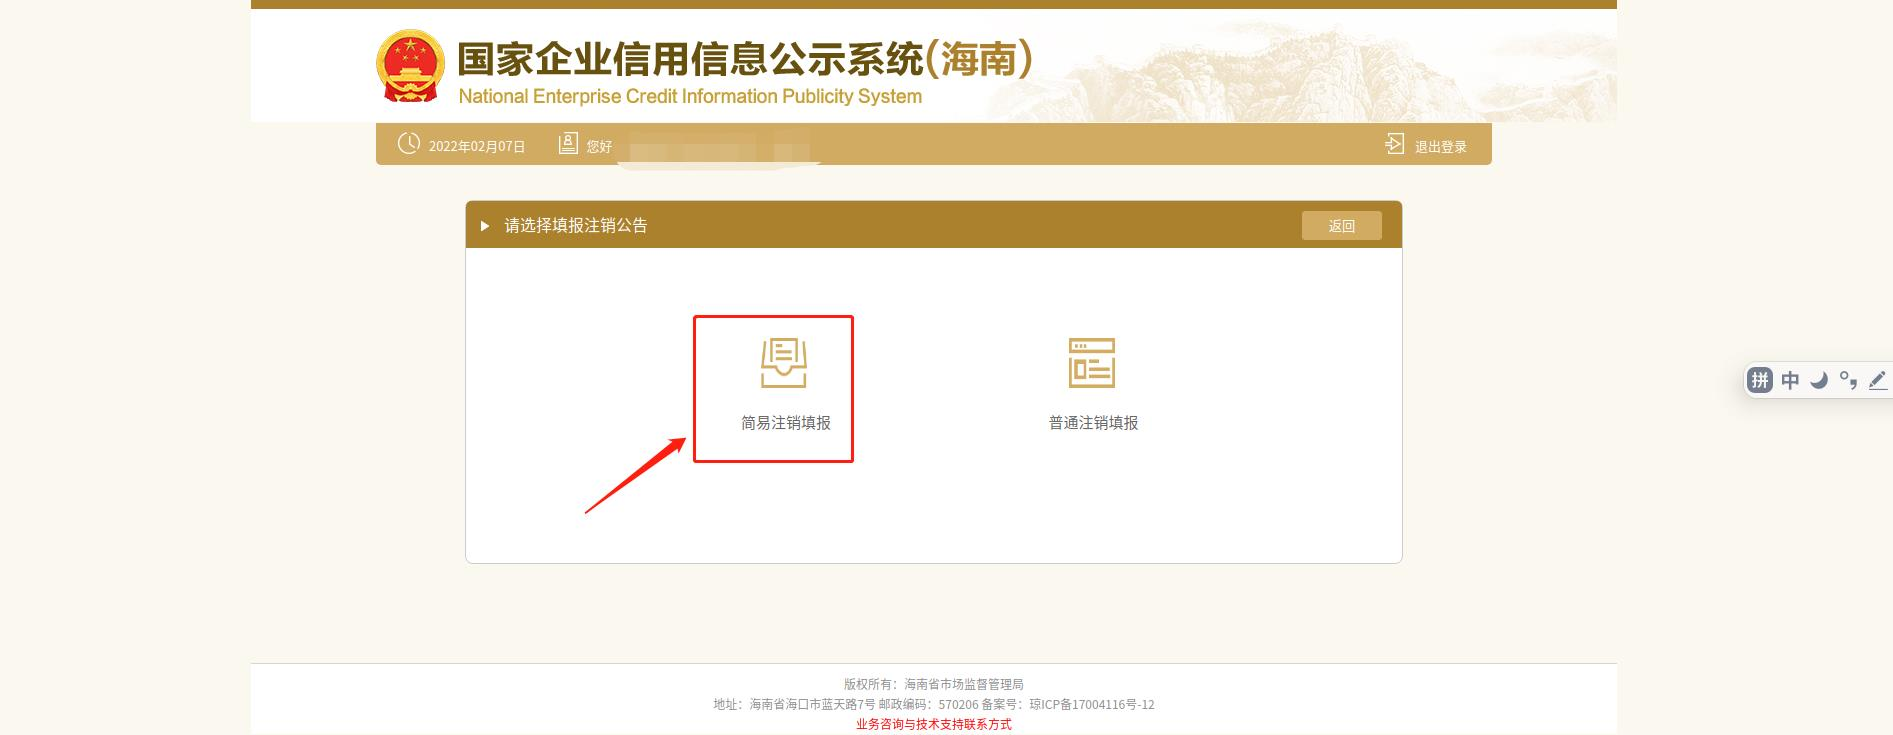Click the 退出登录 logout text
The width and height of the screenshot is (1893, 735).
1440,146
